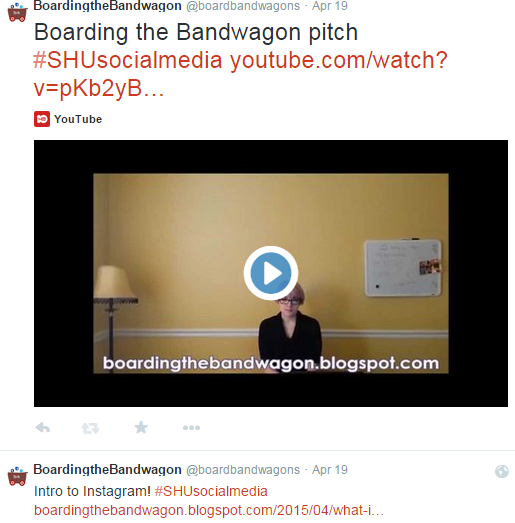The width and height of the screenshot is (515, 523).
Task: Open @boardbandwagons handle on the first tweet
Action: pyautogui.click(x=243, y=6)
